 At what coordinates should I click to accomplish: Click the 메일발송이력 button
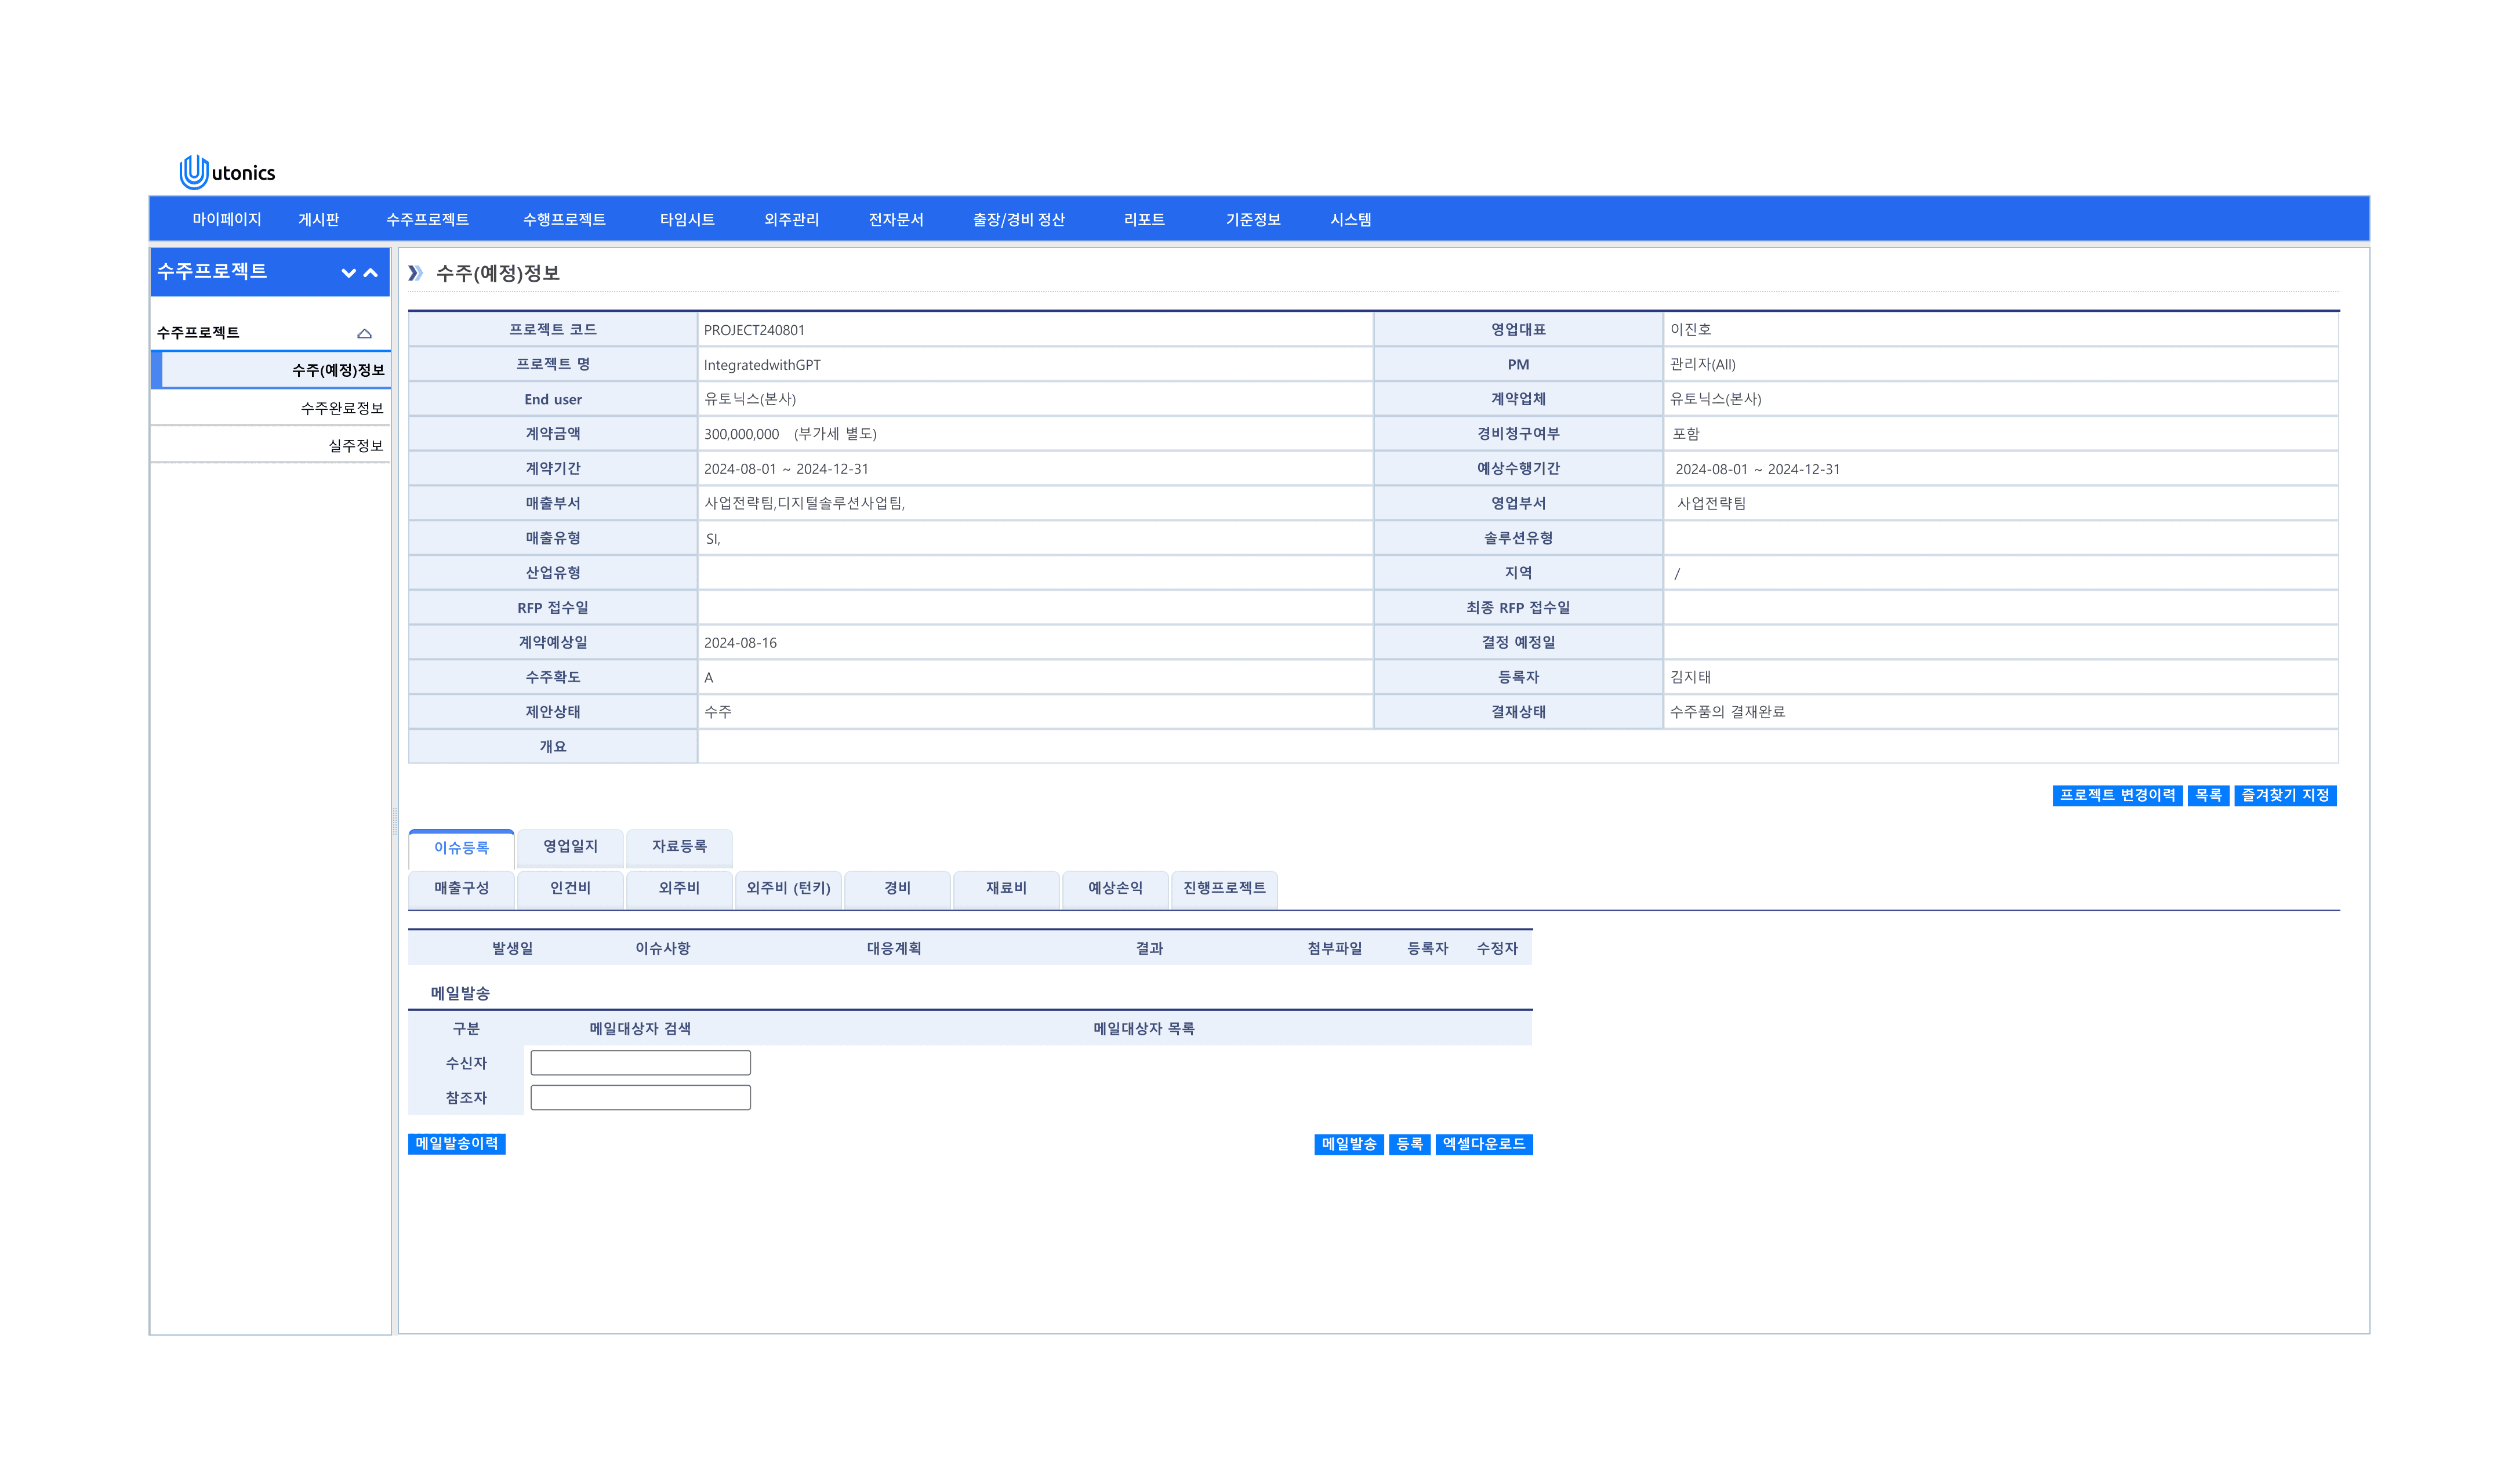[x=456, y=1143]
